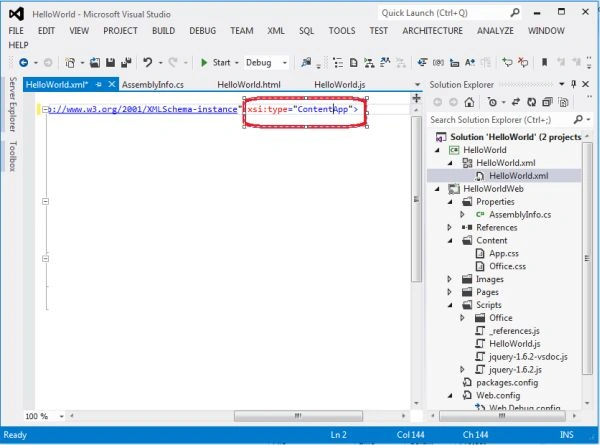The width and height of the screenshot is (600, 445).
Task: Click the INS indicator in status bar
Action: tap(567, 435)
